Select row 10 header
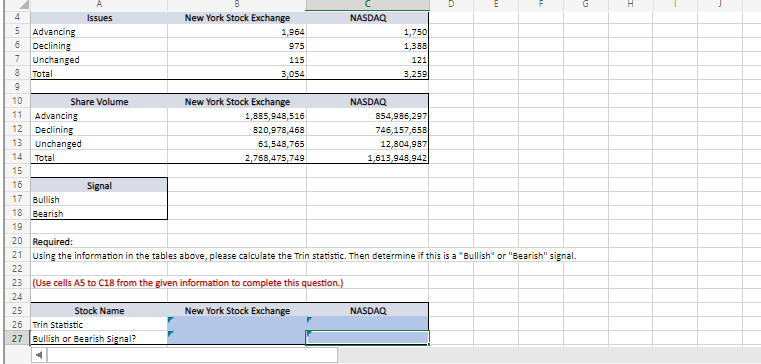The height and width of the screenshot is (364, 761). [x=17, y=102]
